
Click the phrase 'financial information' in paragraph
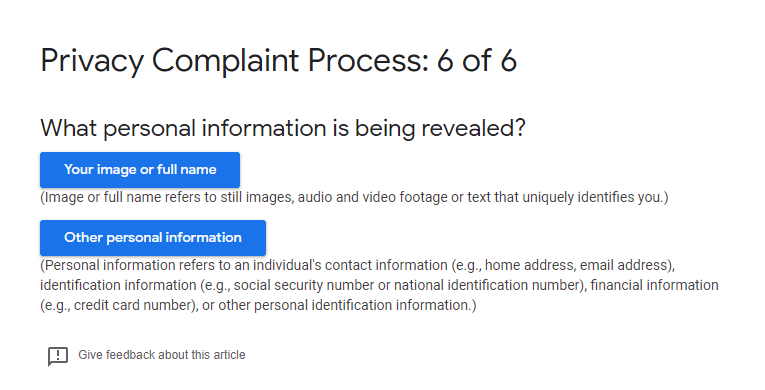point(655,285)
